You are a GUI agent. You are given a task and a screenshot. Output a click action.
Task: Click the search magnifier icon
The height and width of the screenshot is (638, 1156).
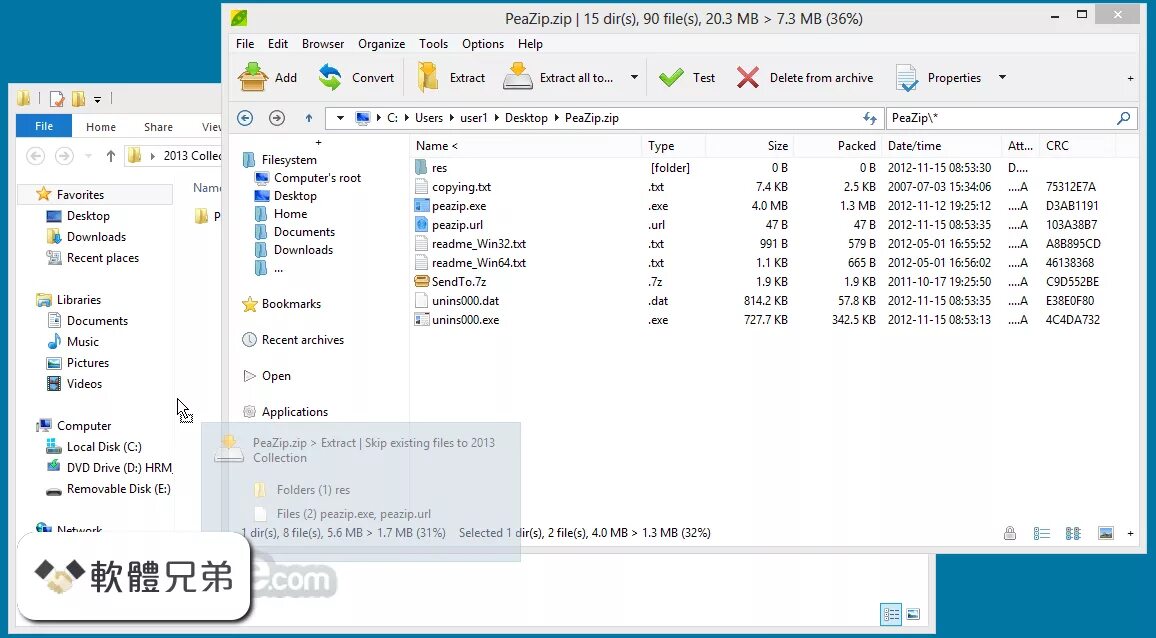(x=1124, y=117)
